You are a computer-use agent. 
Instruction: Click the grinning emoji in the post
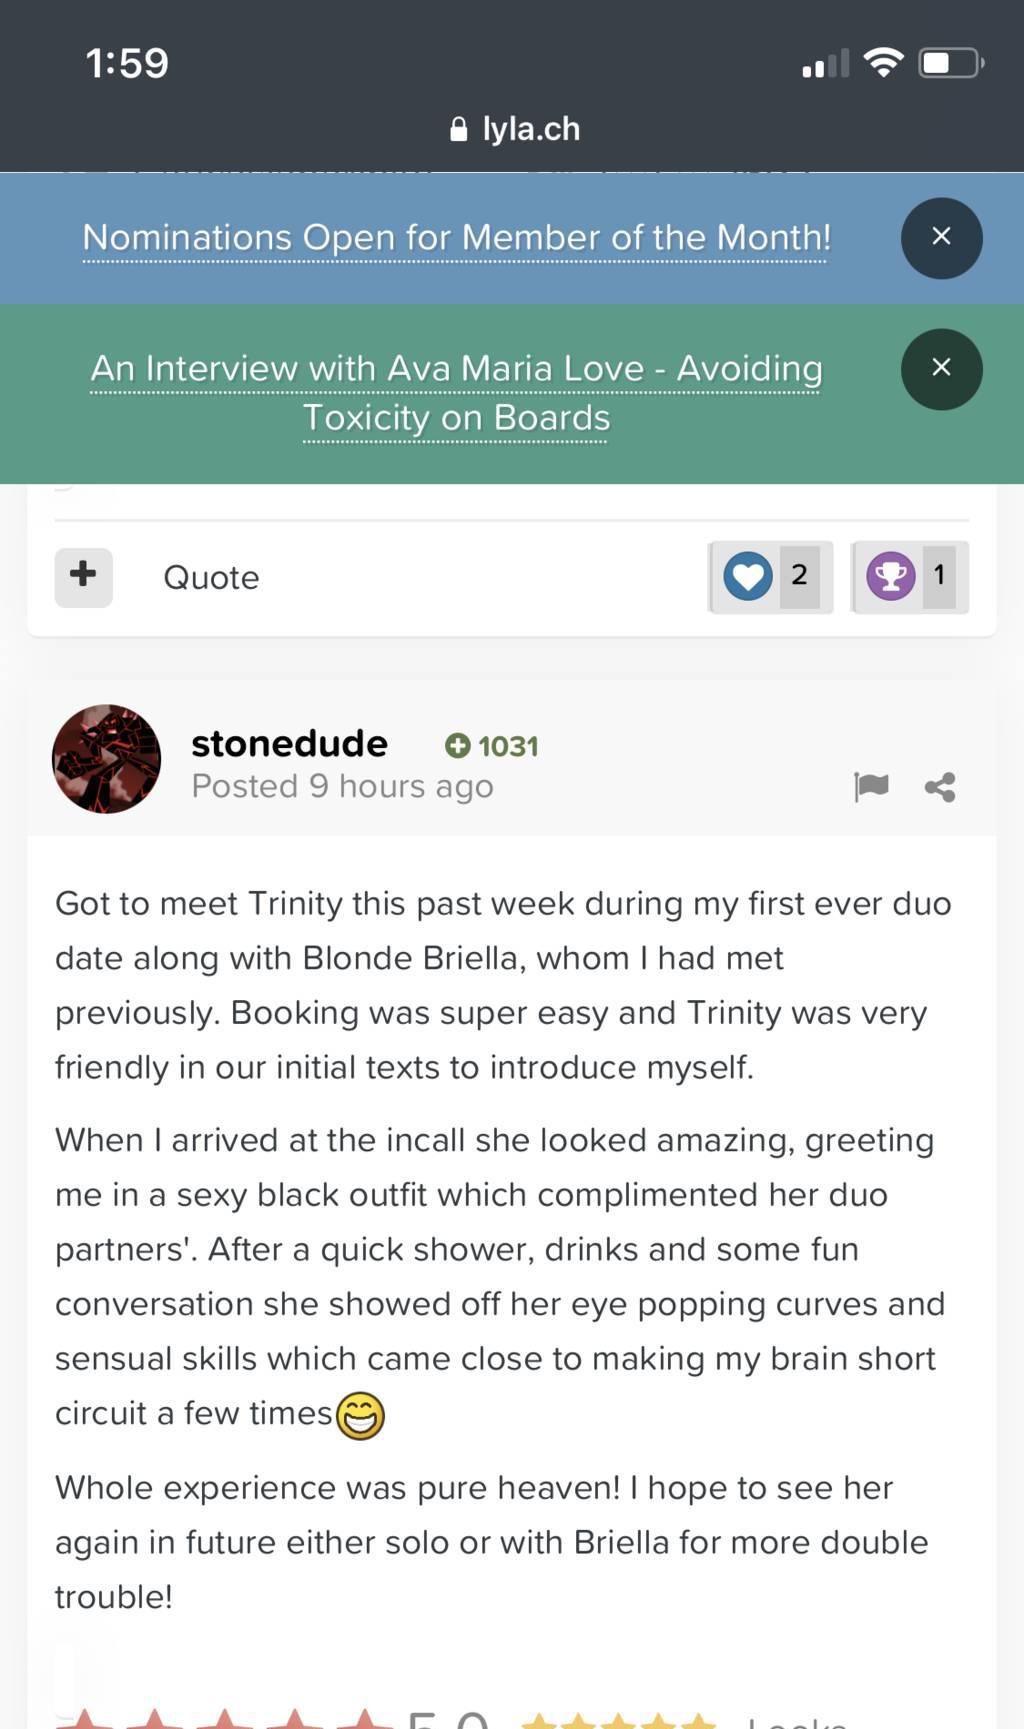pyautogui.click(x=360, y=1415)
